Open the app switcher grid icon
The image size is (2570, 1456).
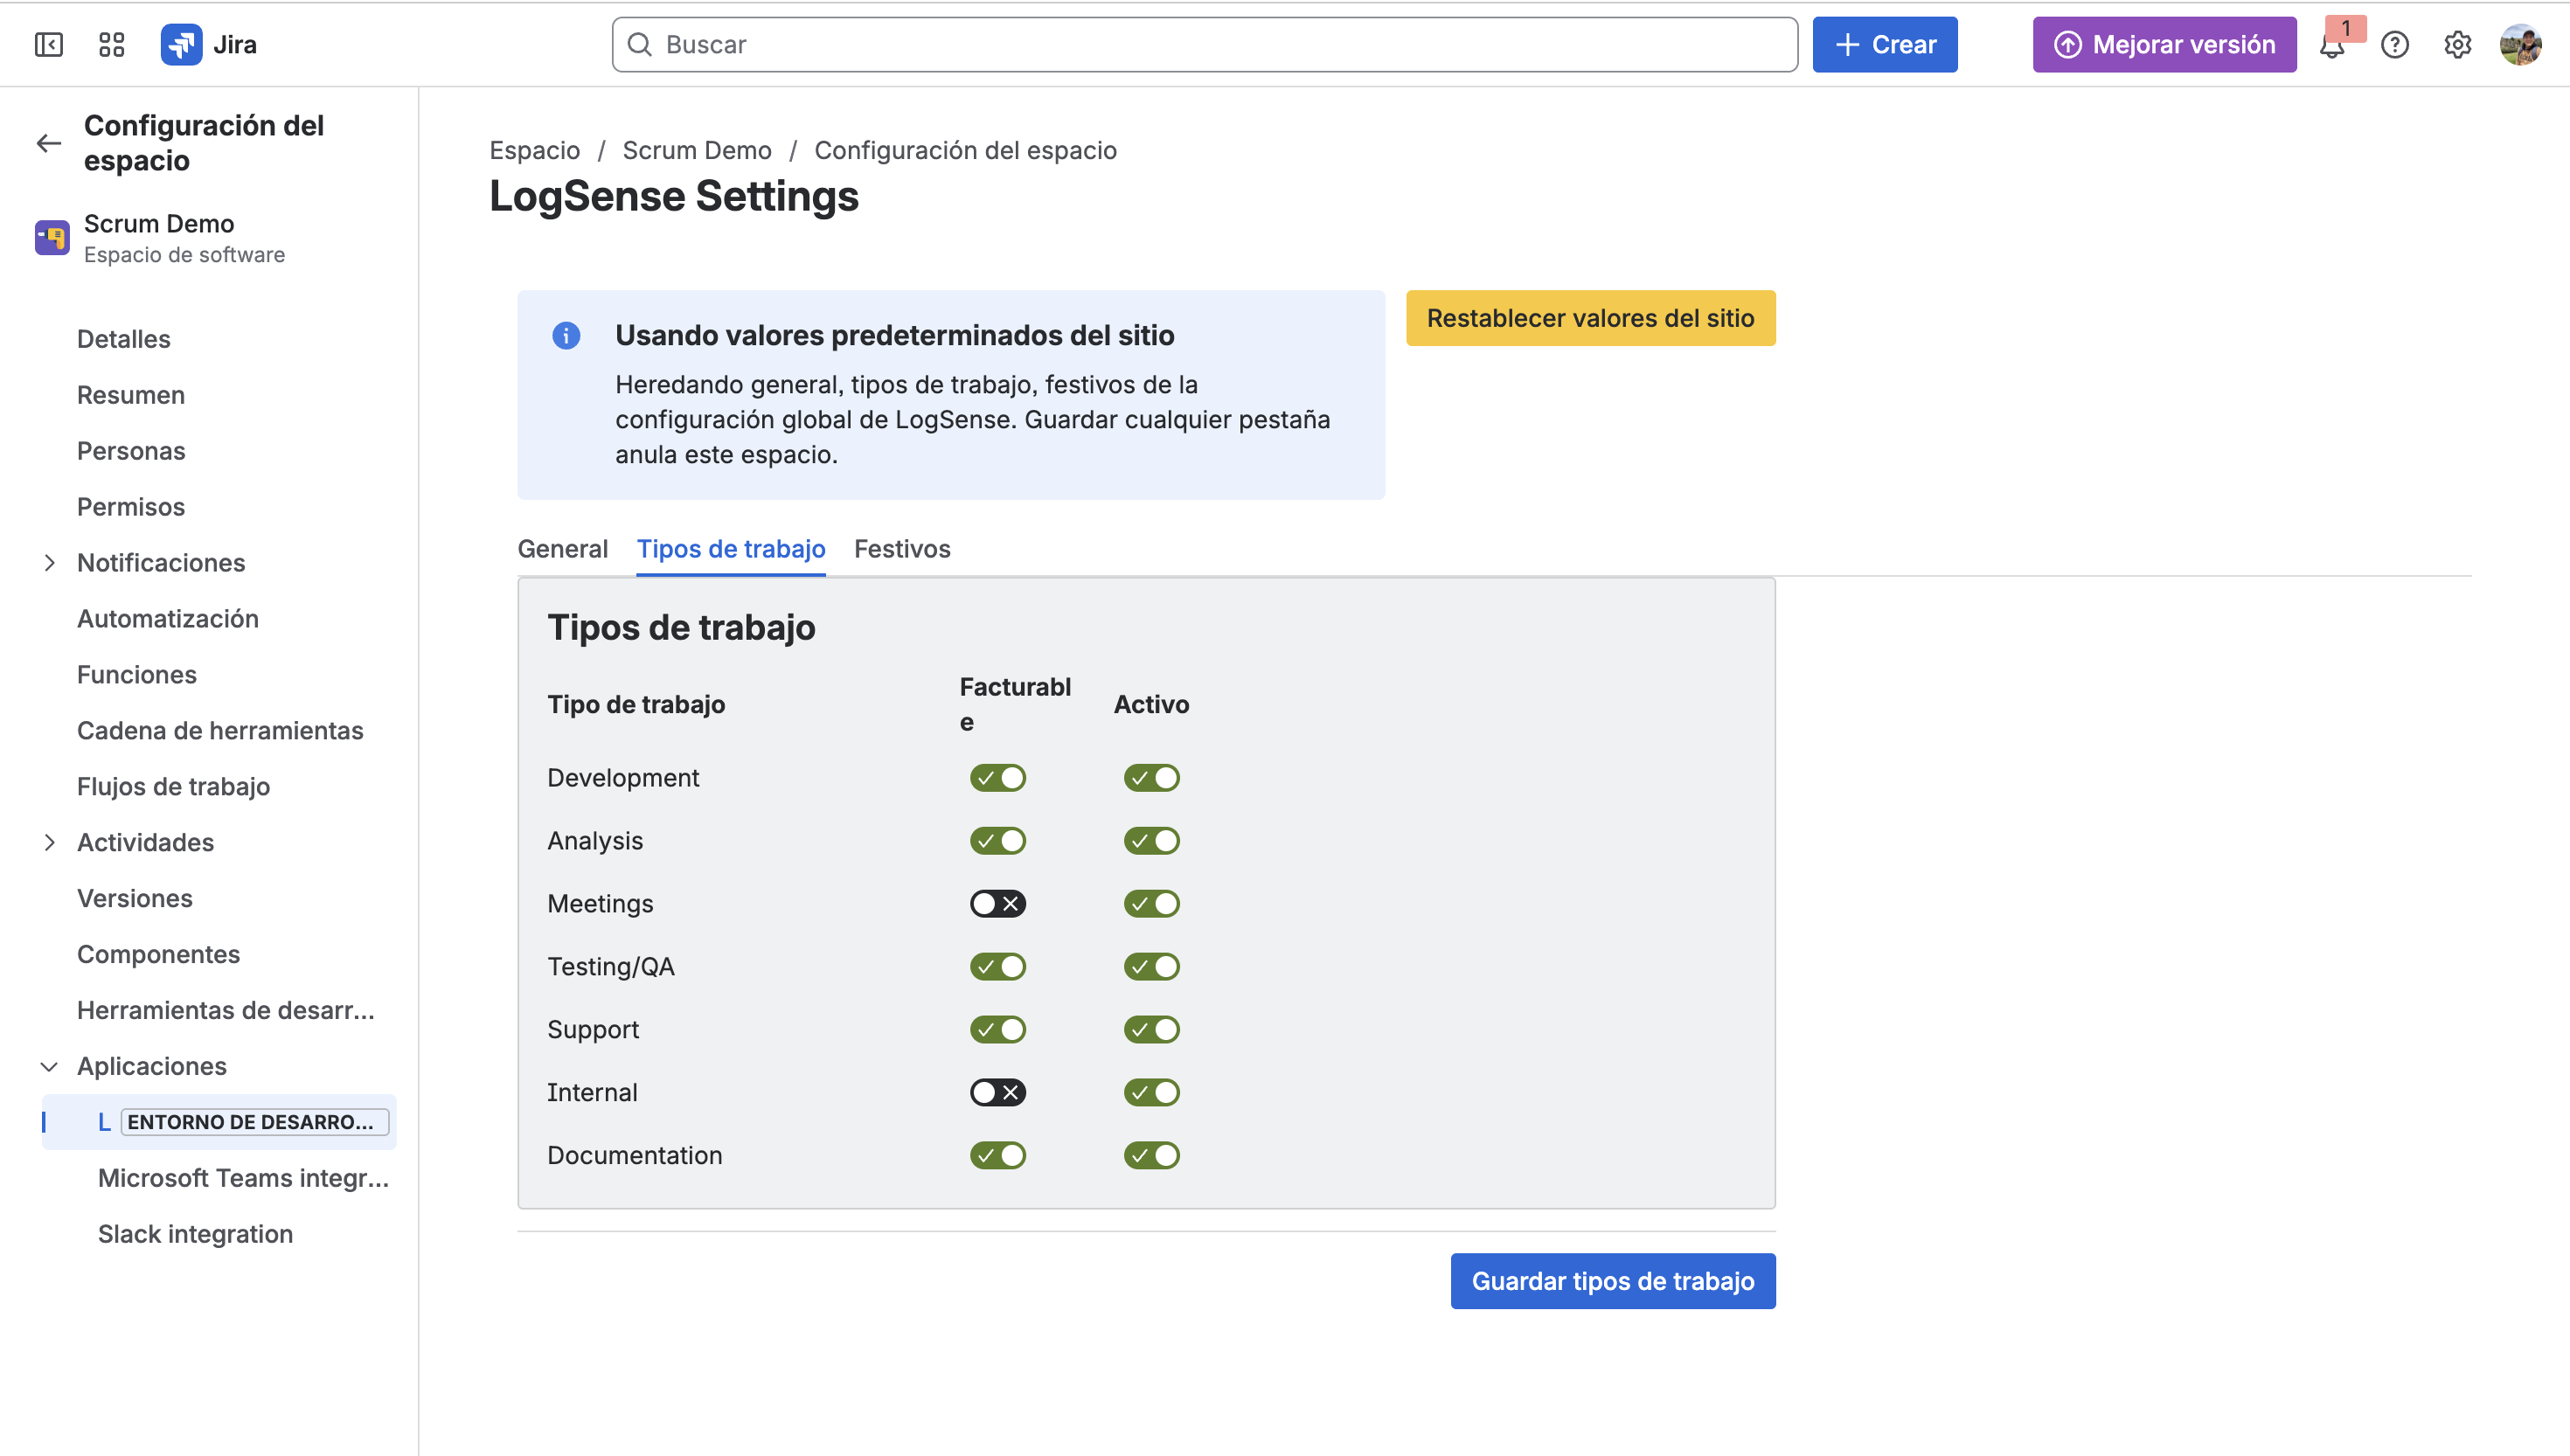coord(111,44)
